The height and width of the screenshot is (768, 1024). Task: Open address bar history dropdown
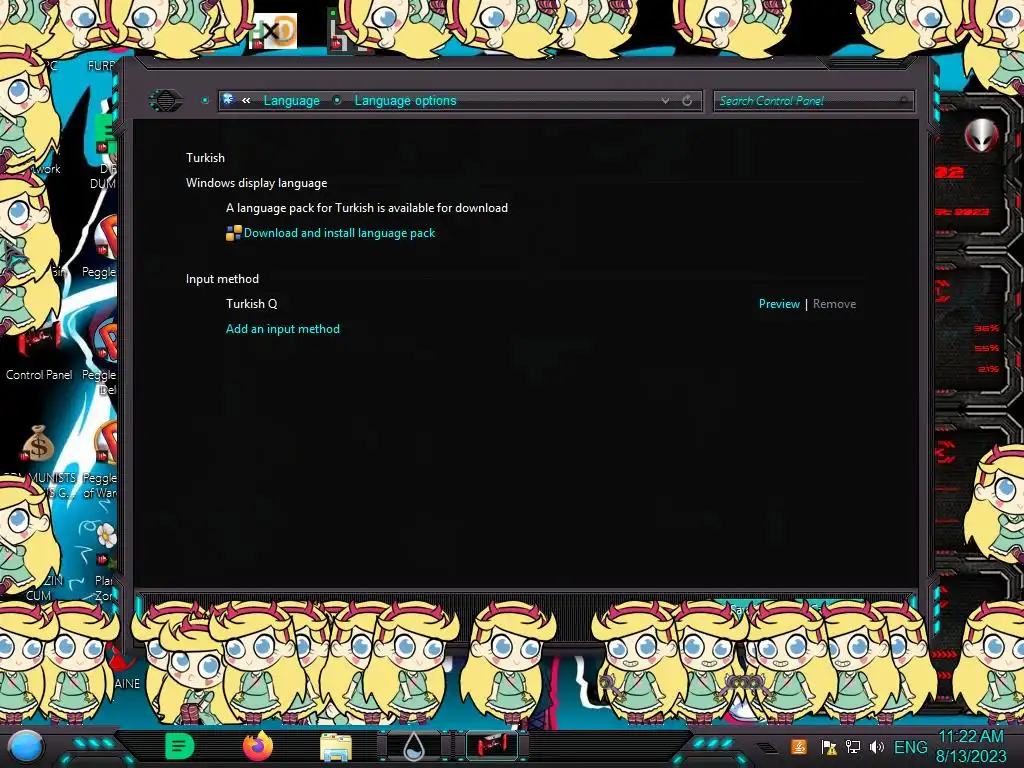point(665,101)
